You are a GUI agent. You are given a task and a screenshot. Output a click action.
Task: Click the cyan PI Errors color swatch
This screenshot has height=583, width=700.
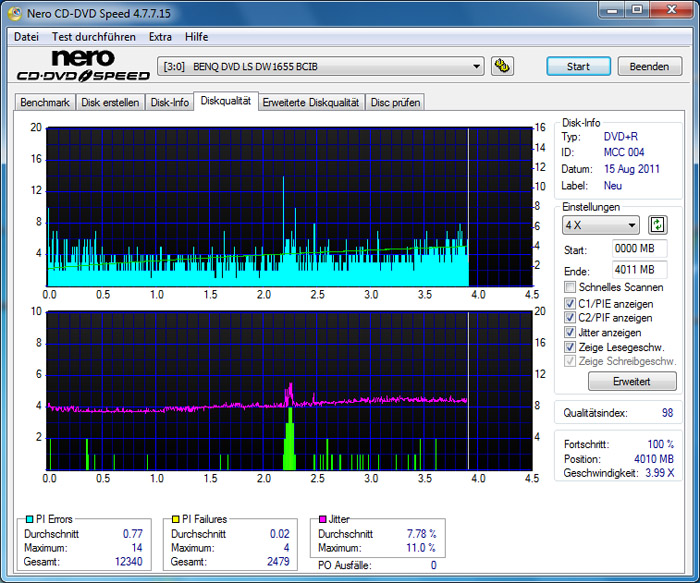(x=30, y=519)
